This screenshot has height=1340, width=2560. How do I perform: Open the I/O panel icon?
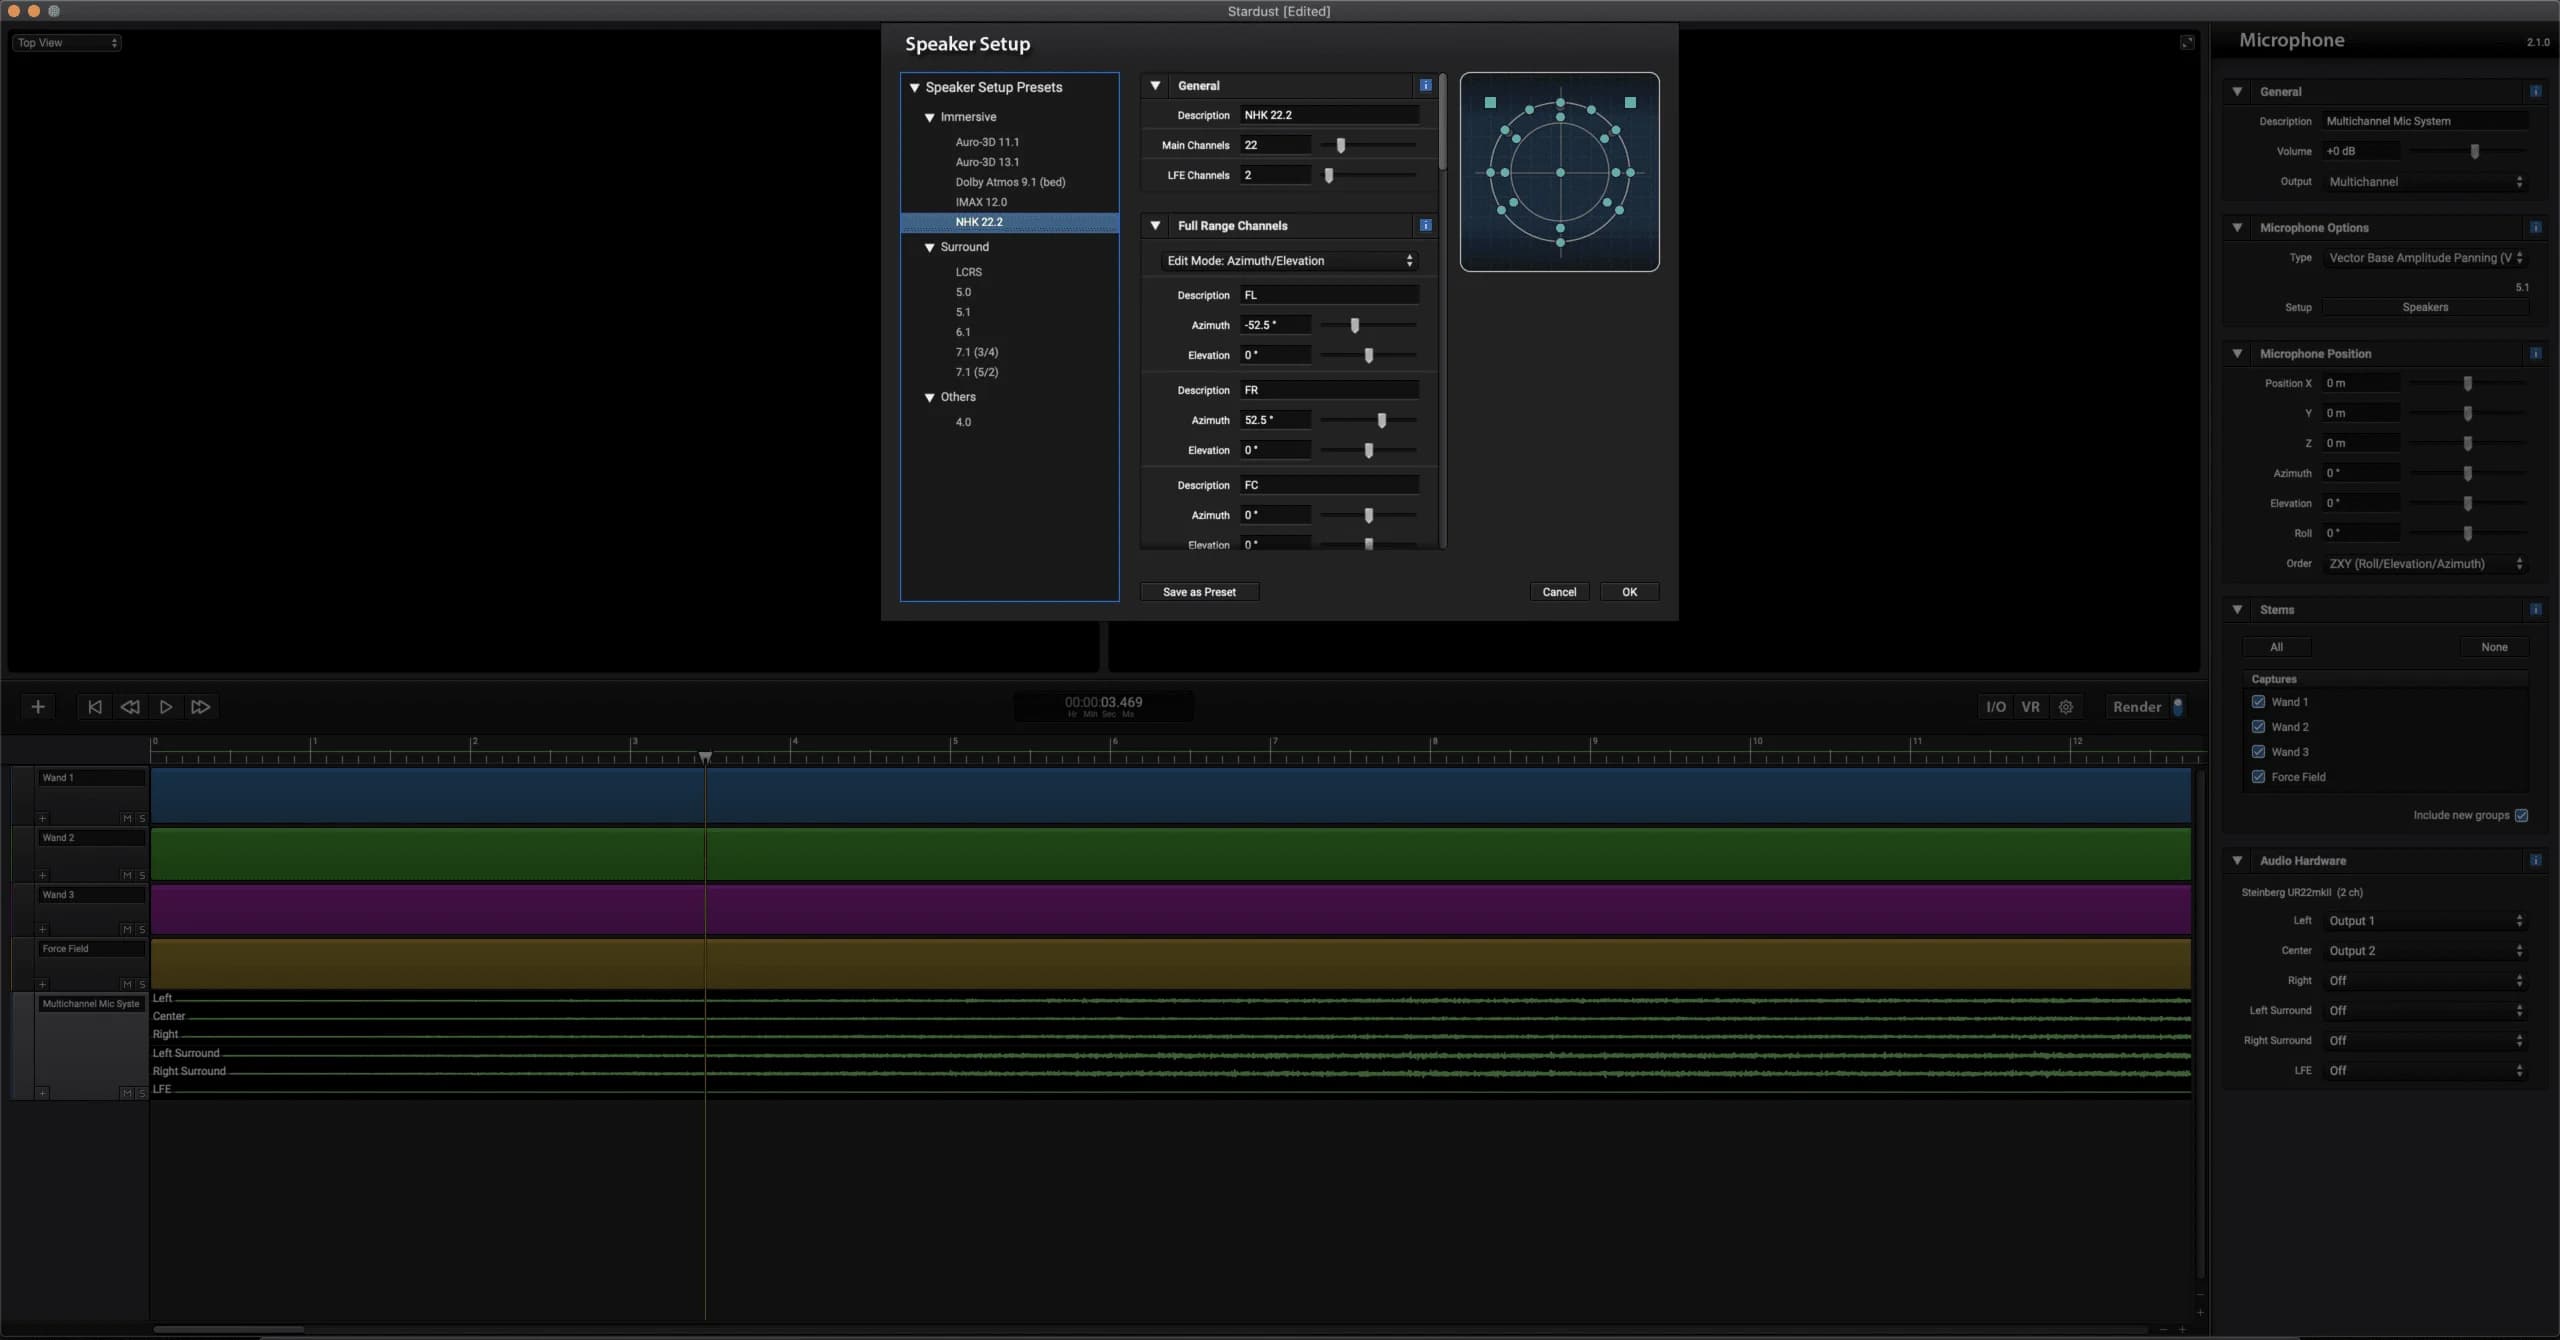click(1996, 706)
